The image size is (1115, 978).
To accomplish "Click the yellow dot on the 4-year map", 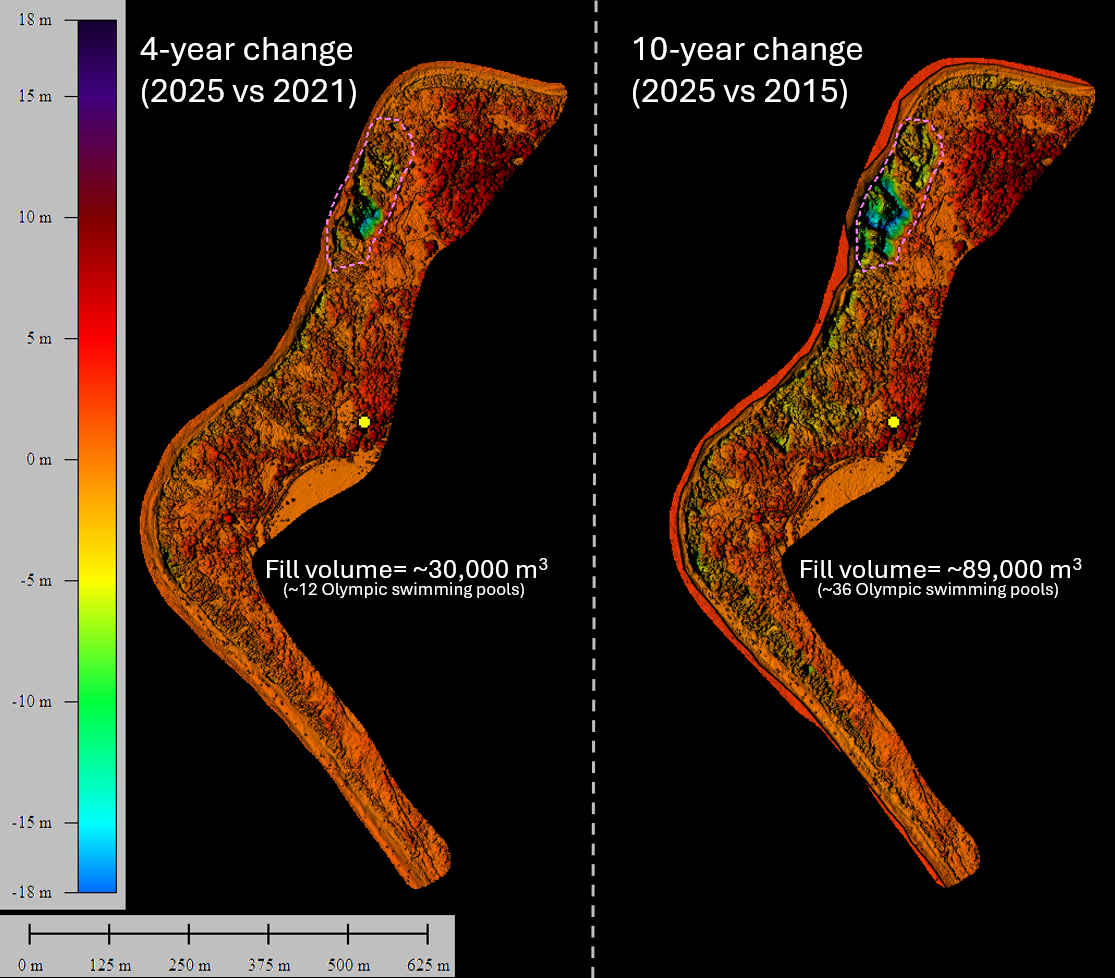I will tap(364, 422).
